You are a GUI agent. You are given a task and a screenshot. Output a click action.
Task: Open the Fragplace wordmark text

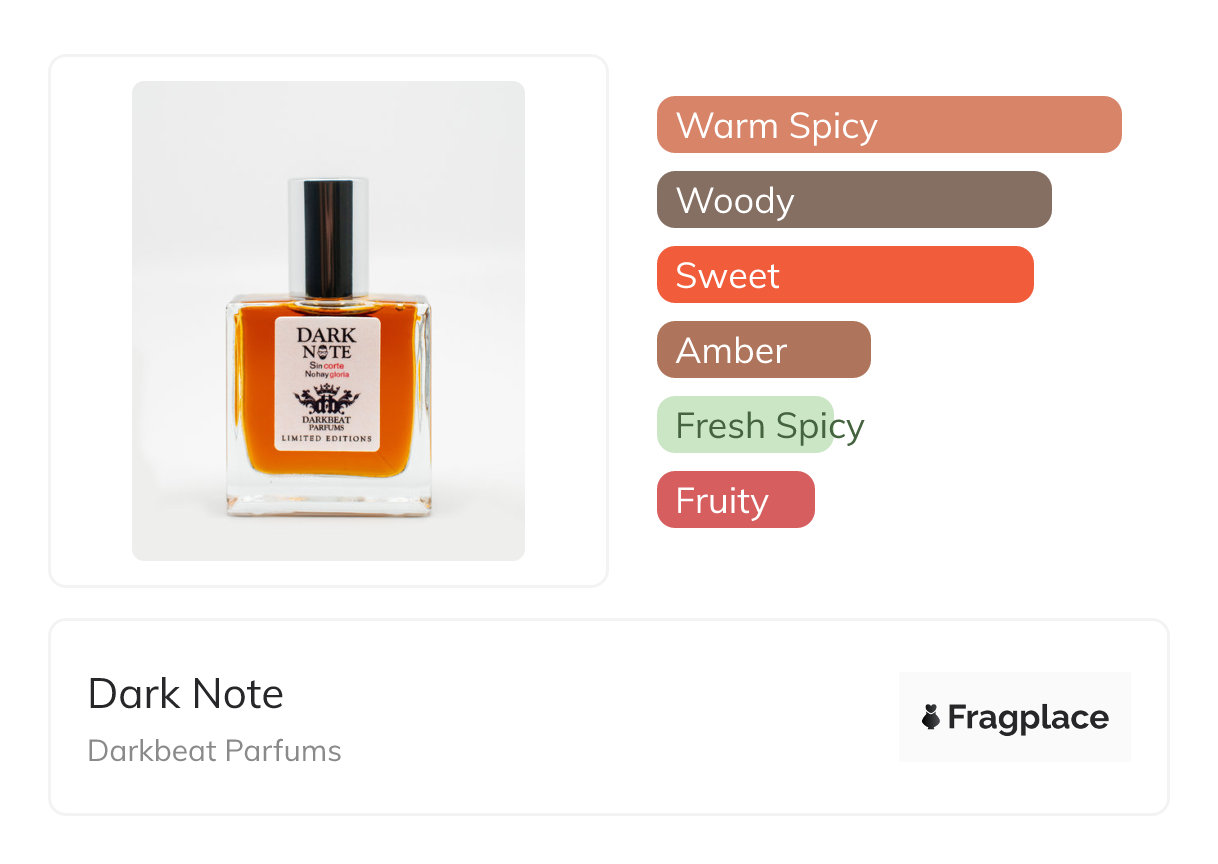coord(1028,717)
